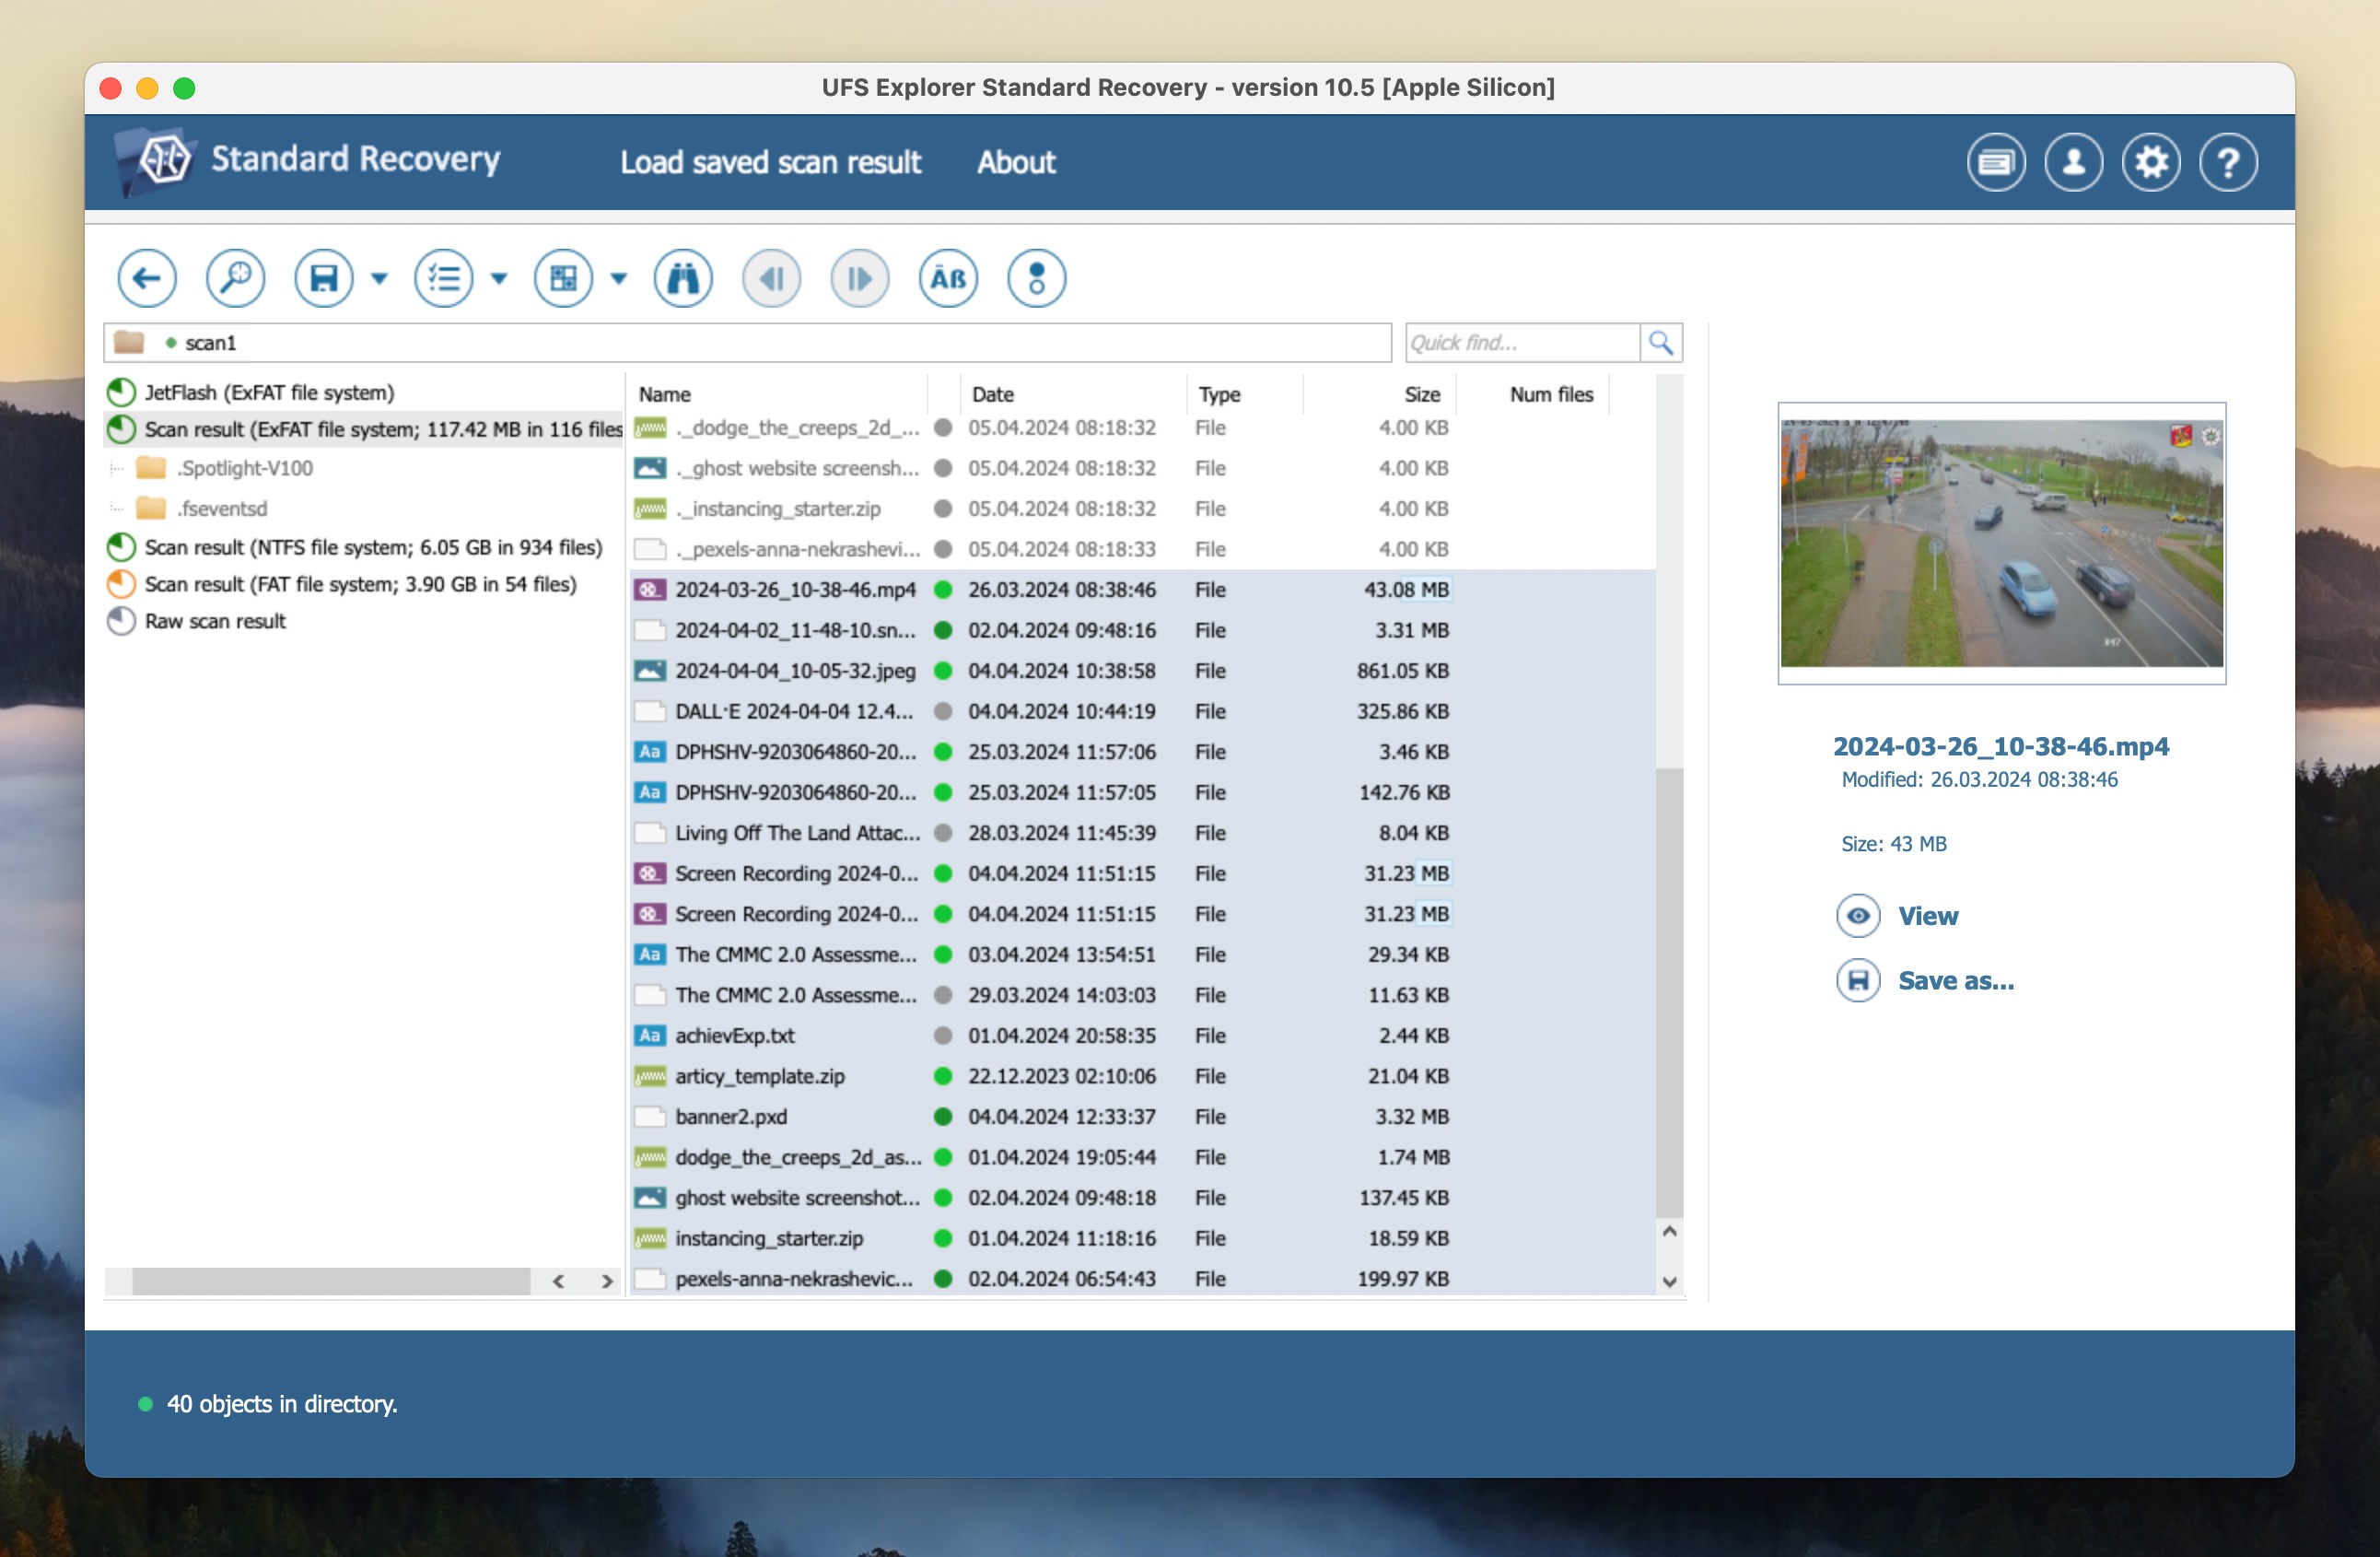Expand the list view options dropdown

[496, 276]
